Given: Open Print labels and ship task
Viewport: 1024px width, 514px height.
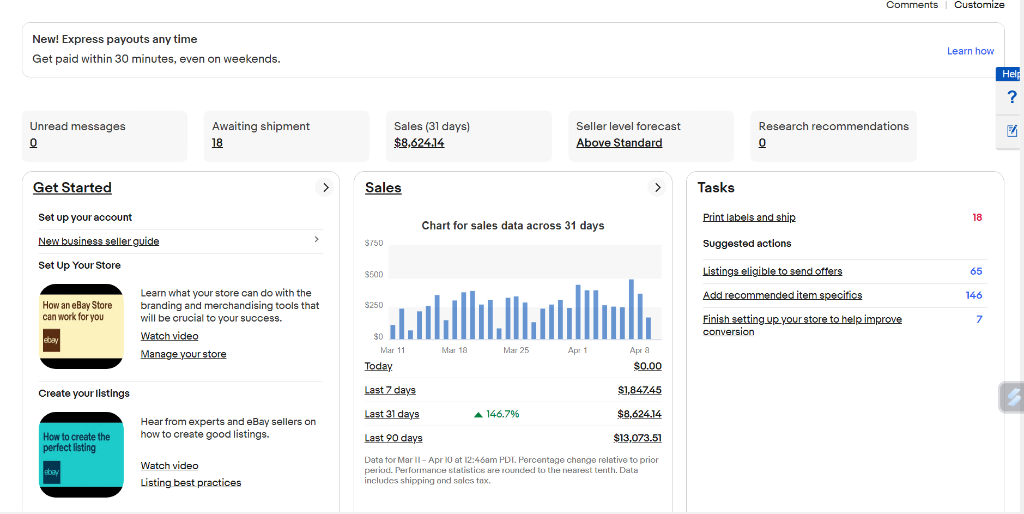Looking at the screenshot, I should 749,217.
